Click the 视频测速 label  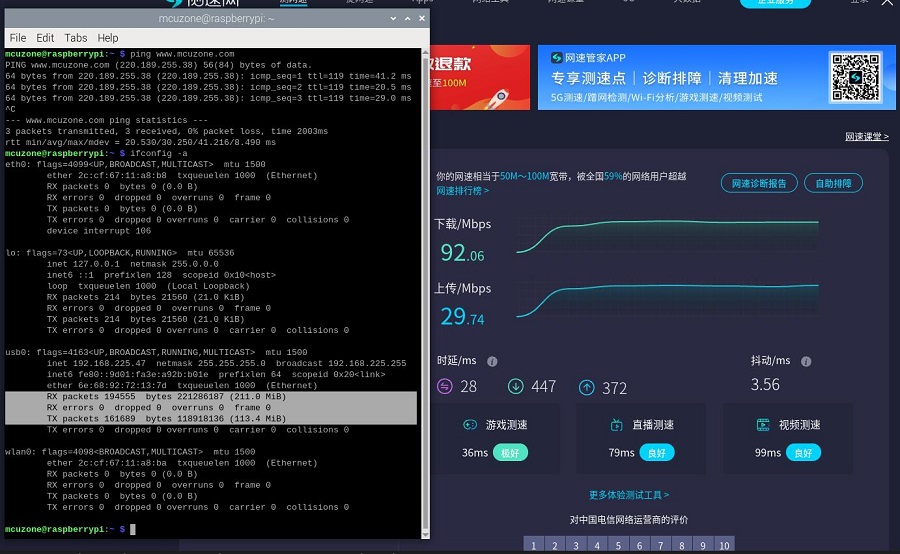pyautogui.click(x=800, y=425)
